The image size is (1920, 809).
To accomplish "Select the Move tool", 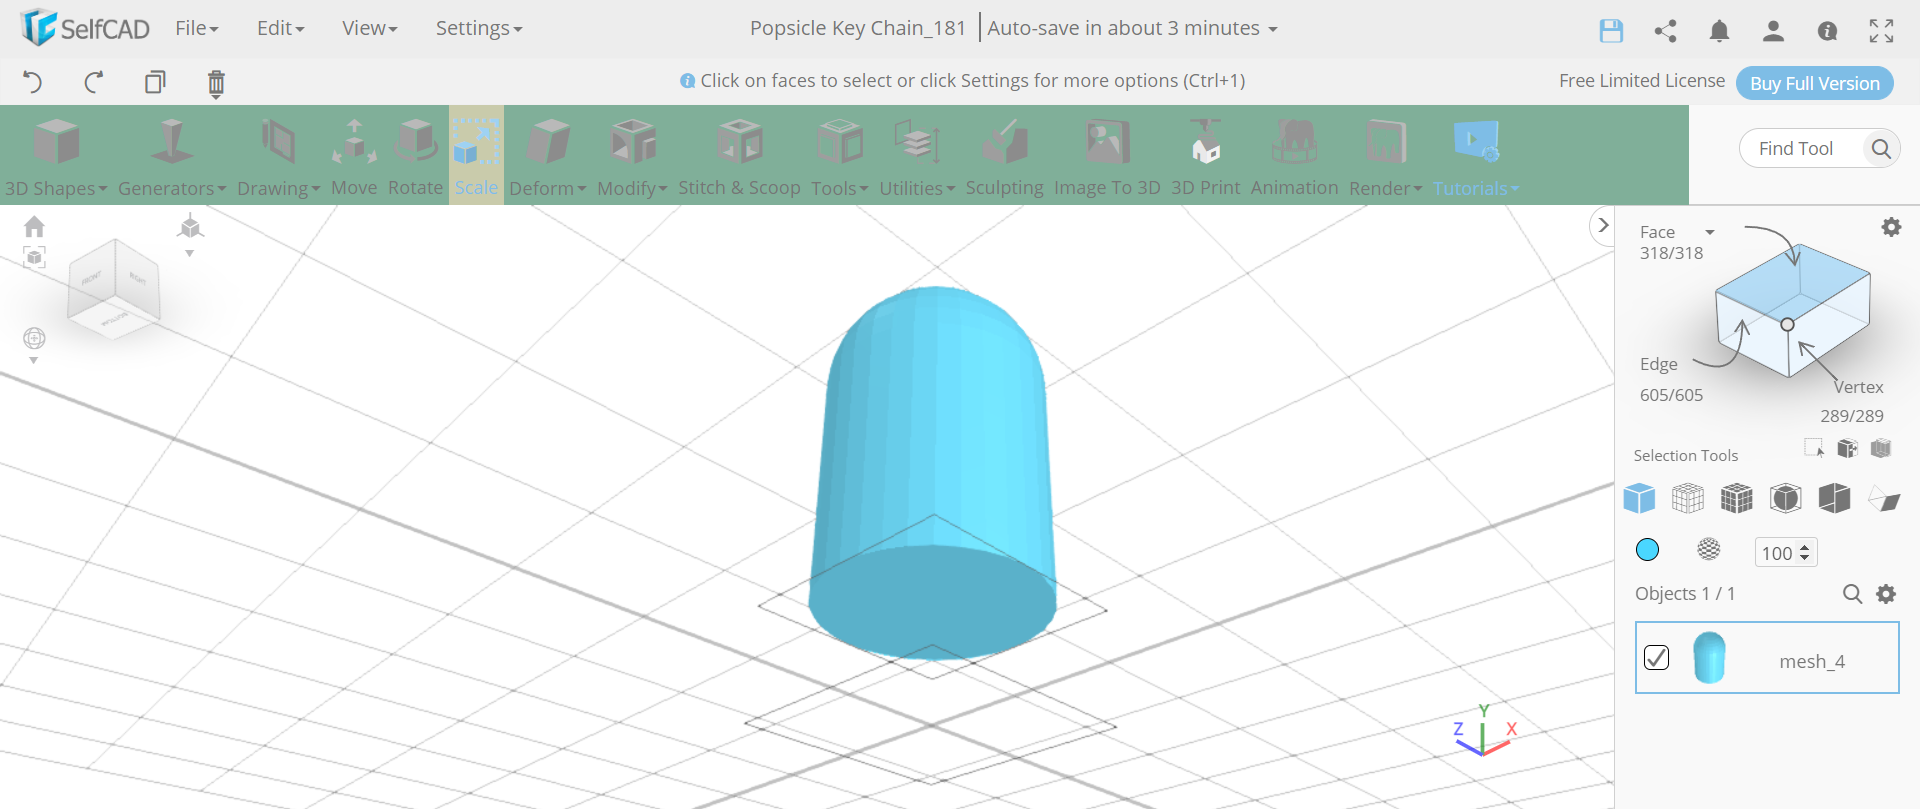I will tap(354, 156).
